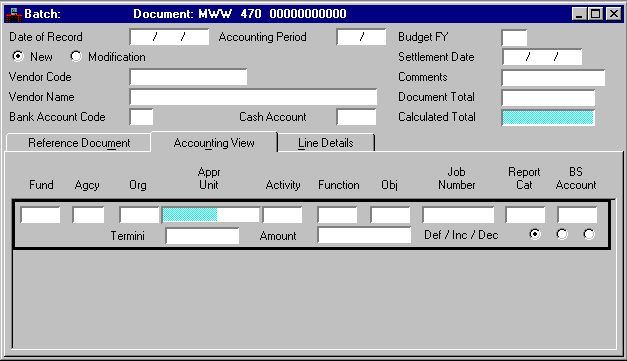Maximize the document window

click(596, 14)
